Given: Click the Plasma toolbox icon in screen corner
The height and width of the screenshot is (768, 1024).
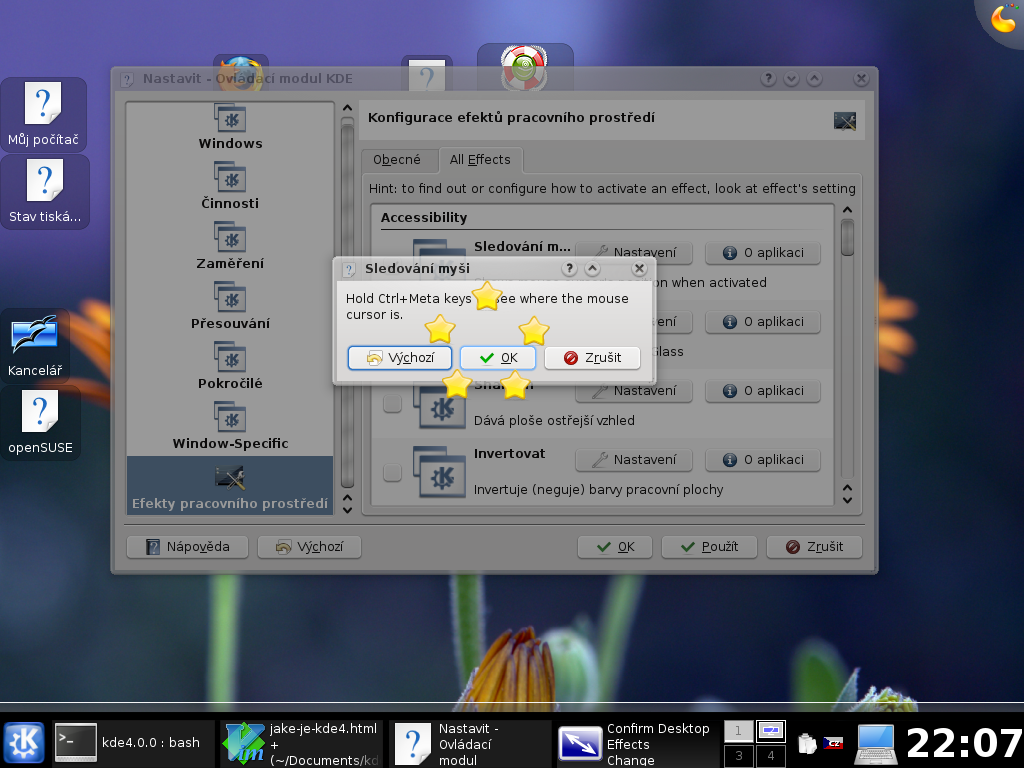Looking at the screenshot, I should [1003, 18].
